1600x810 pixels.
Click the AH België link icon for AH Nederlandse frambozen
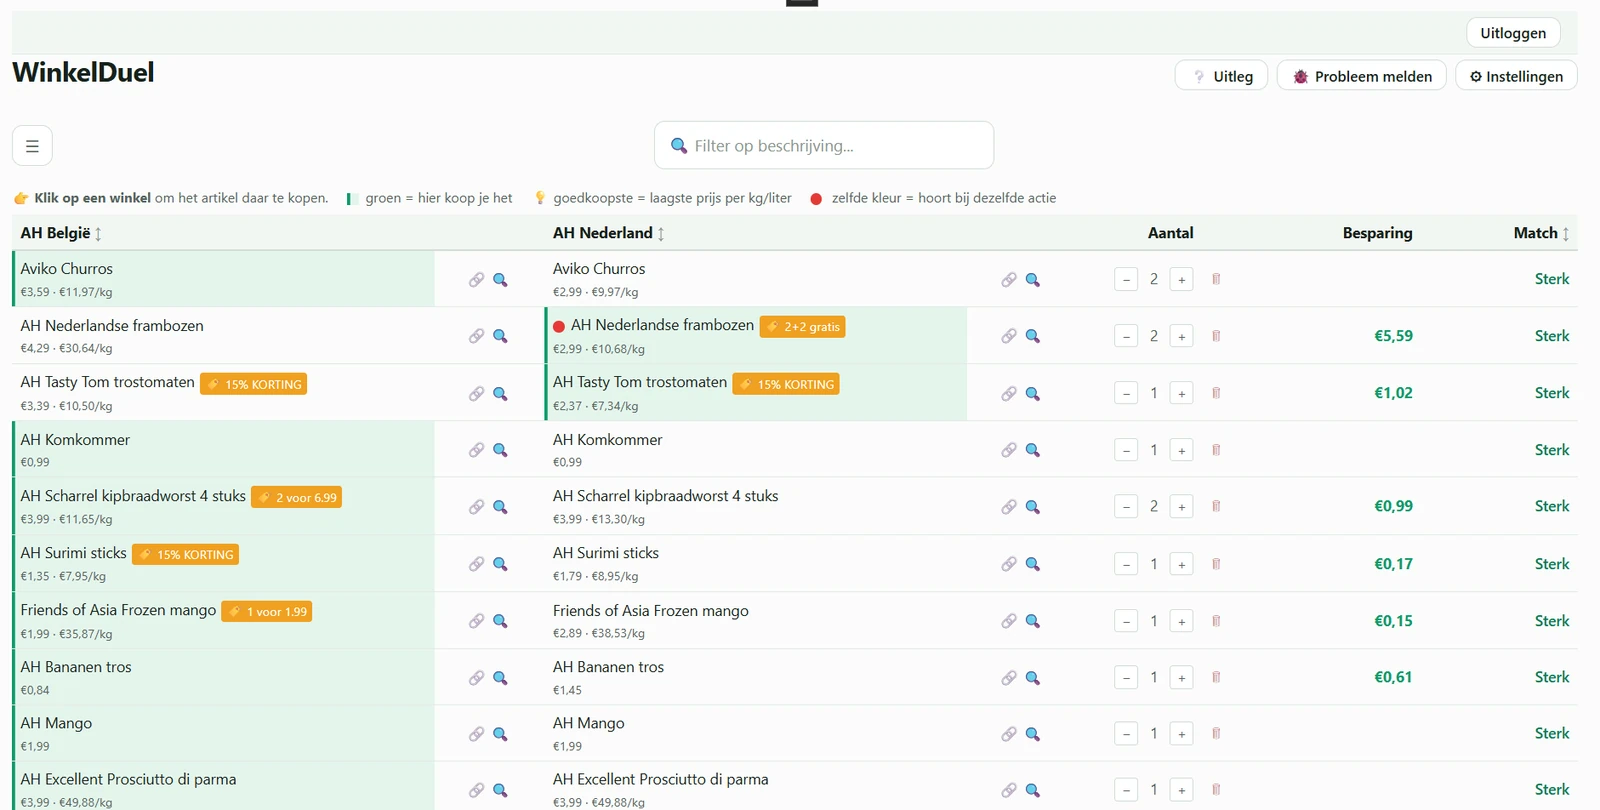click(x=477, y=336)
